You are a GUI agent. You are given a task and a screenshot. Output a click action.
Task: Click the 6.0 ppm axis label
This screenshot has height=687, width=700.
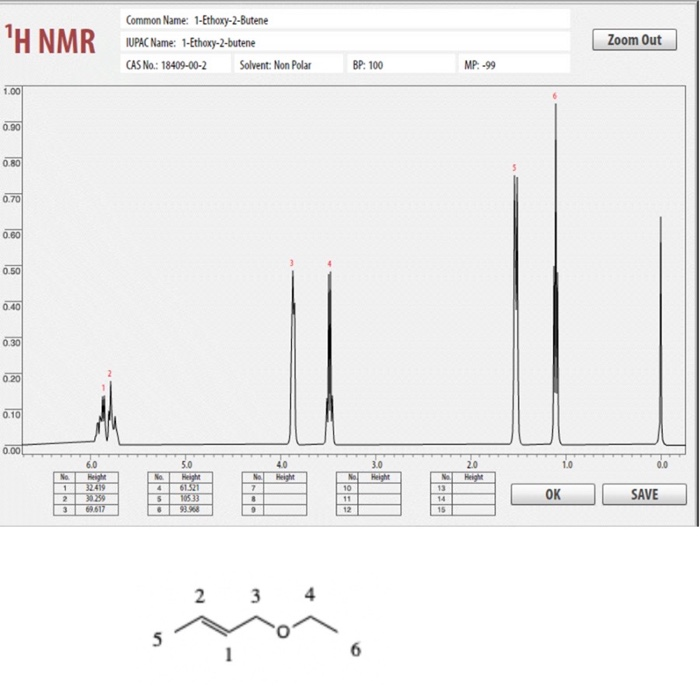92,465
